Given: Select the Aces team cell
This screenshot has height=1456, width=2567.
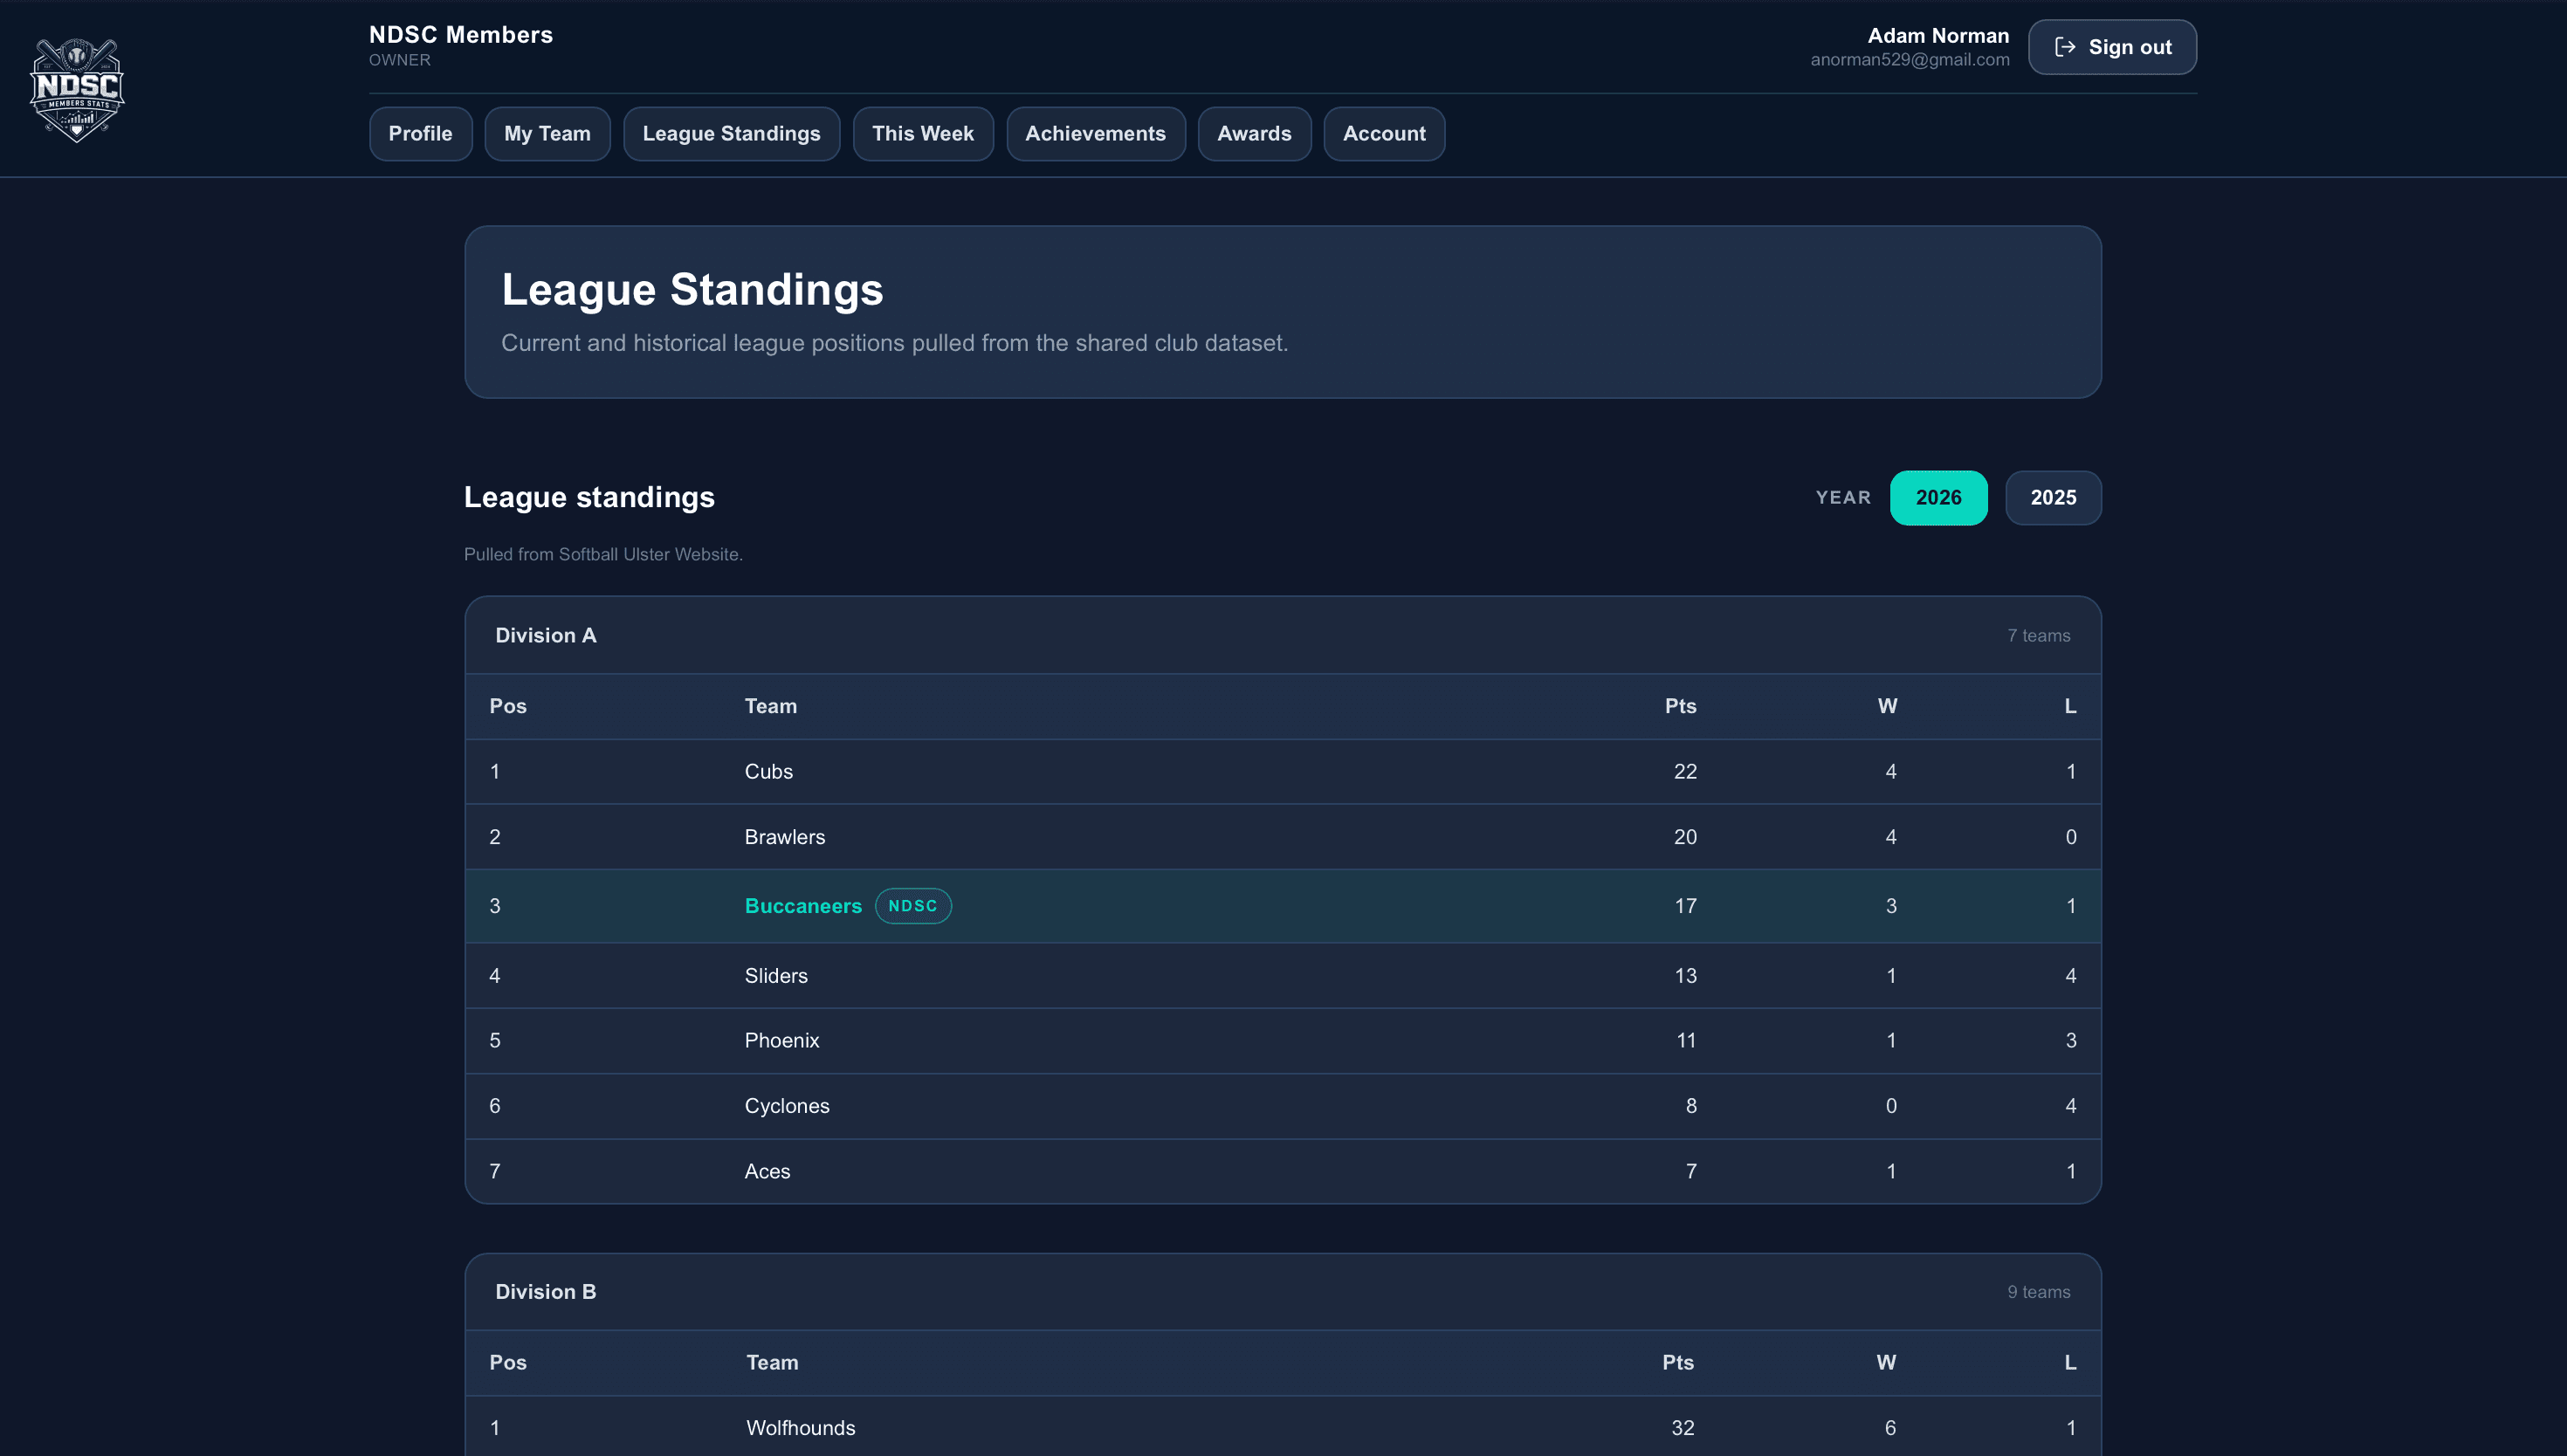Looking at the screenshot, I should [767, 1171].
